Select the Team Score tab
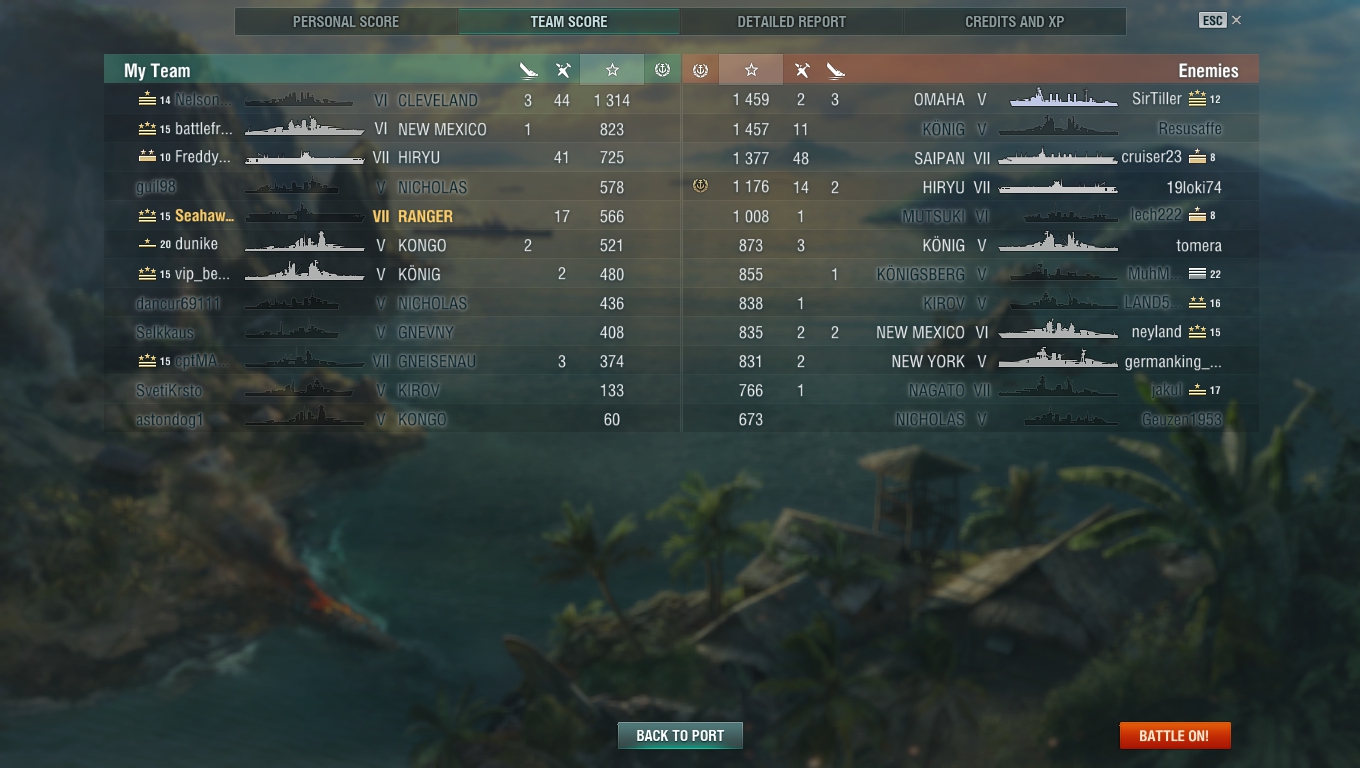The image size is (1360, 768). pos(568,21)
